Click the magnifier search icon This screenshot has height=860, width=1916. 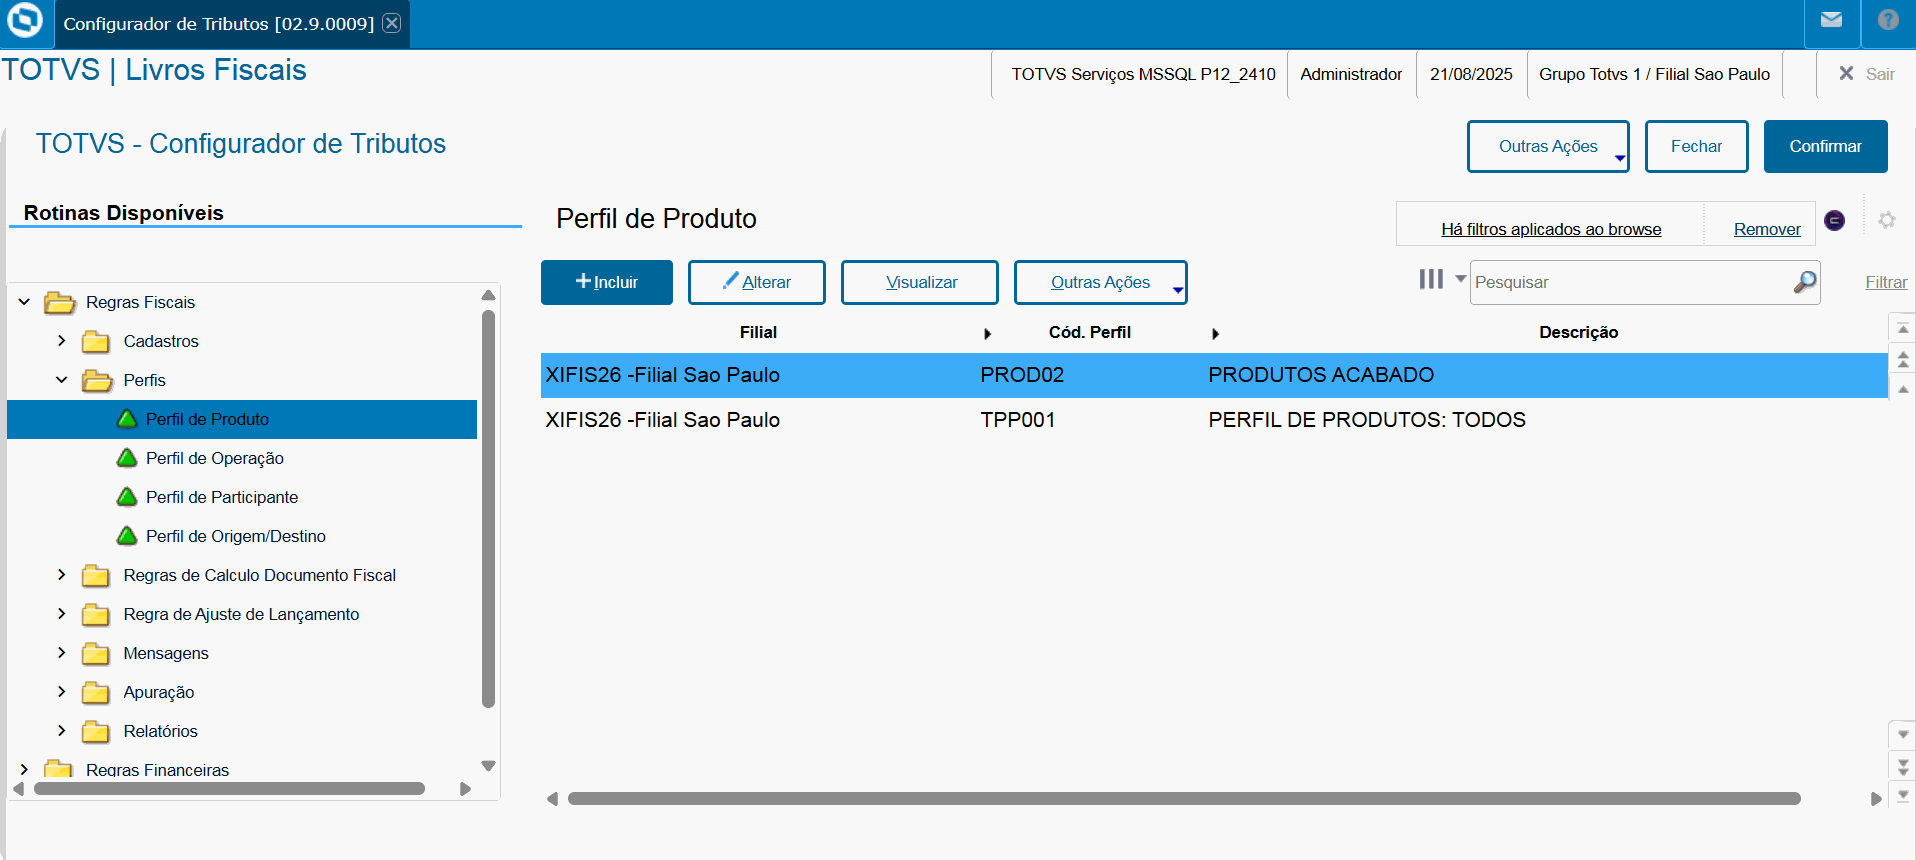[x=1804, y=282]
